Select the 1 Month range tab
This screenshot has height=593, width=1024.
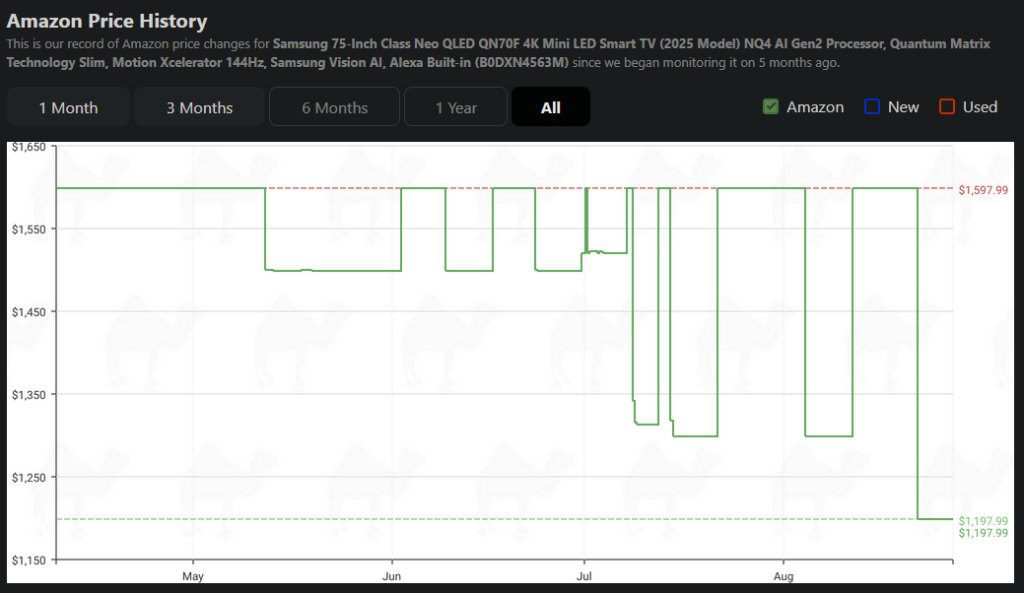(68, 107)
